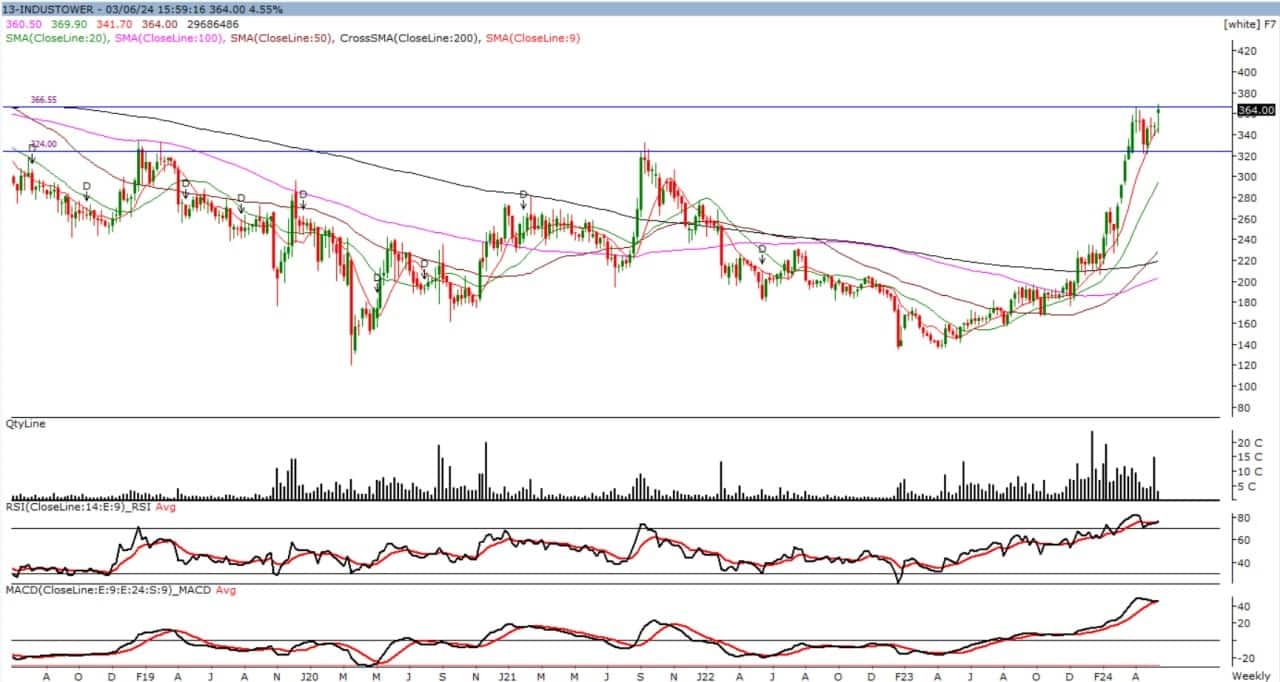Select the dividend D marker in mid-2022
1280x682 pixels.
(x=762, y=250)
